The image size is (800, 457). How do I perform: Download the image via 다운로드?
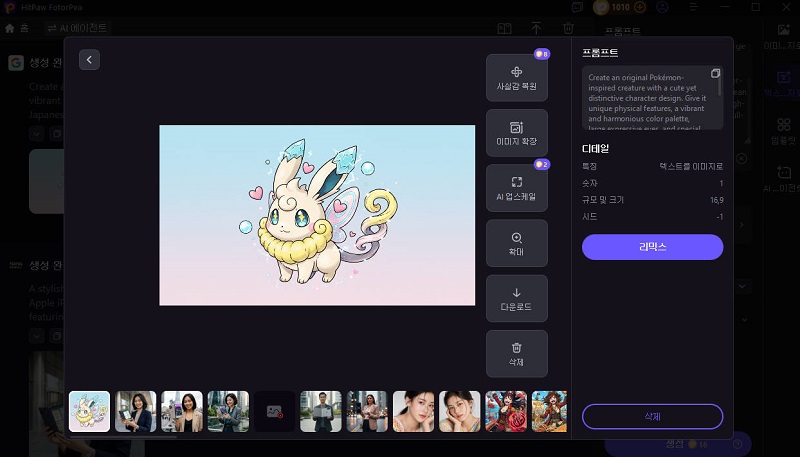tap(517, 298)
